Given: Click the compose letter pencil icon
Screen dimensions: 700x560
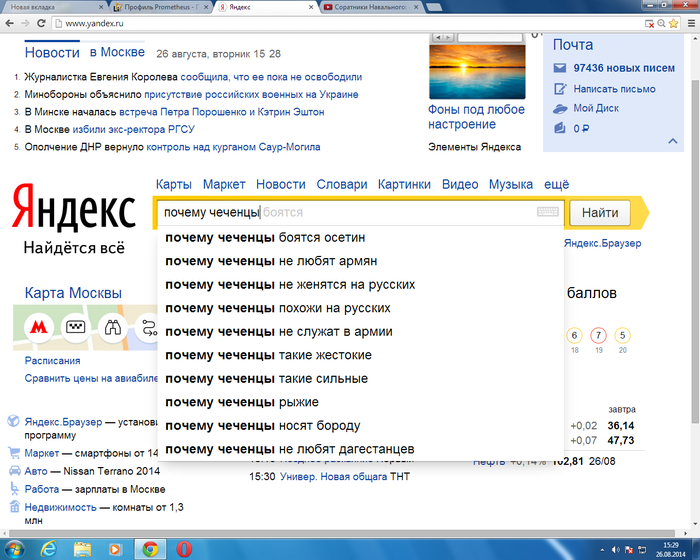Looking at the screenshot, I should [560, 89].
